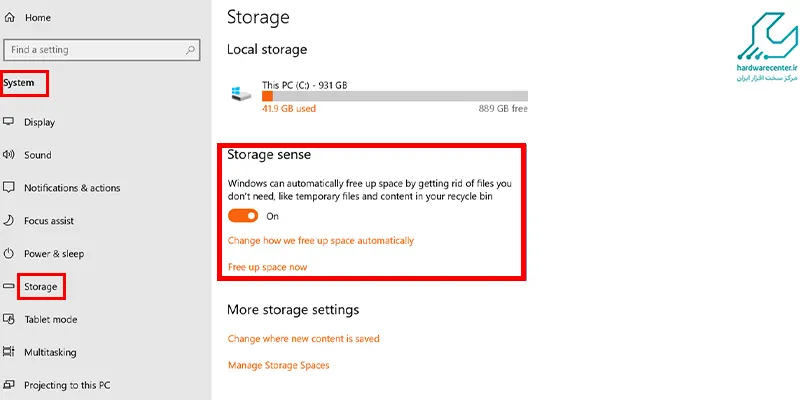
Task: Open Change how we free up space automatically
Action: 321,240
